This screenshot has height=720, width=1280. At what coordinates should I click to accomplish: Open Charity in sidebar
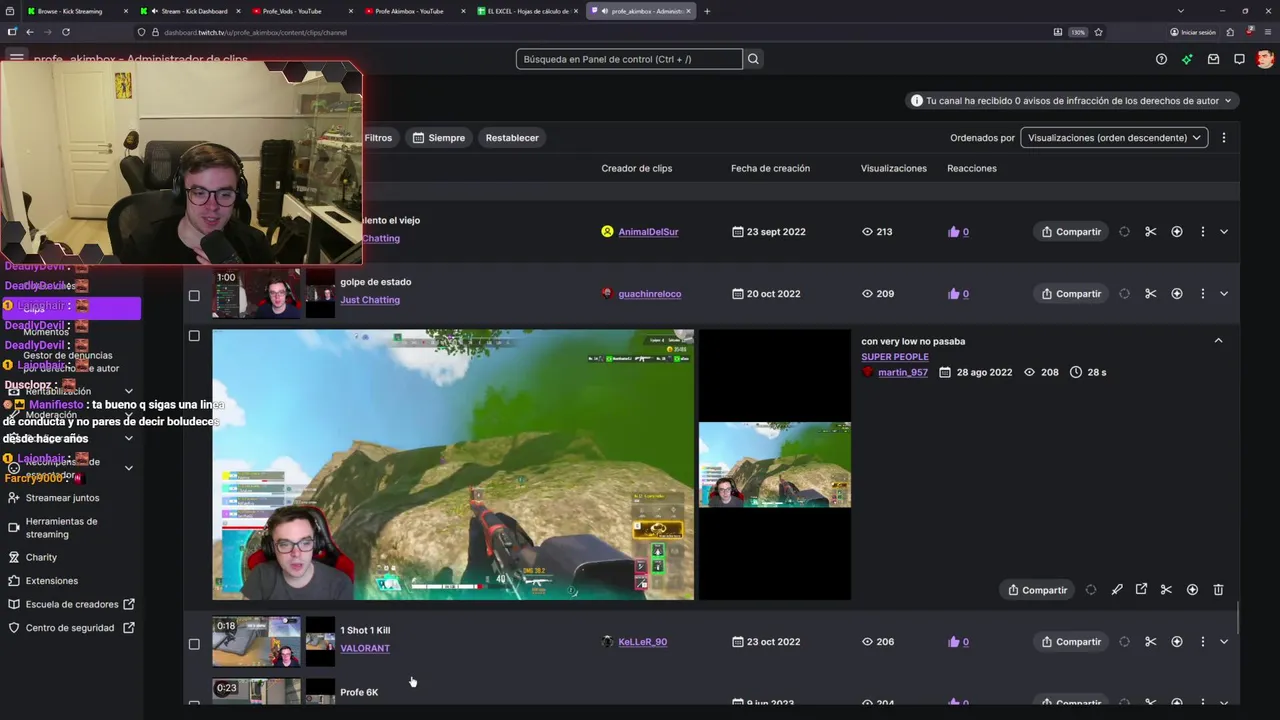(x=41, y=557)
